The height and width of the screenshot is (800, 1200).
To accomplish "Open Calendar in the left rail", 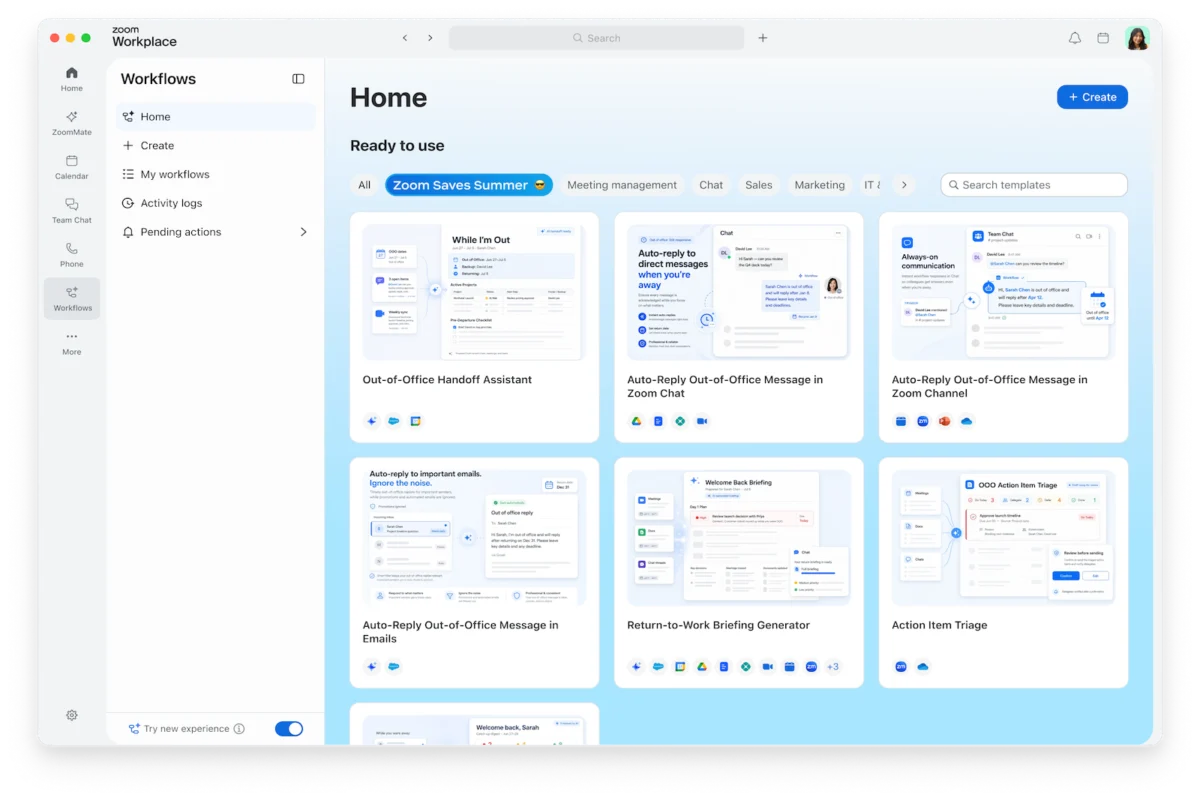I will [71, 167].
